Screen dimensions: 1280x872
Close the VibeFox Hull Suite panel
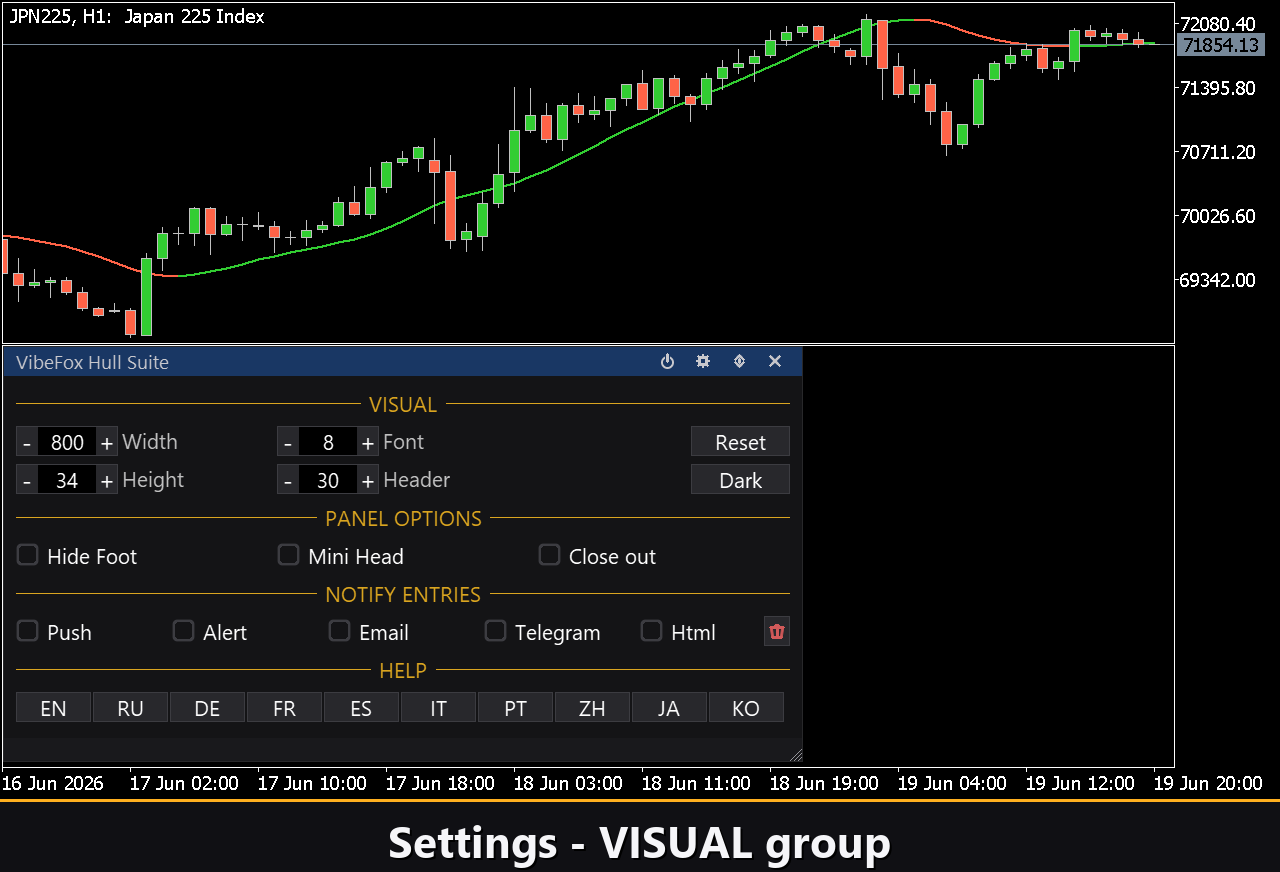(775, 361)
